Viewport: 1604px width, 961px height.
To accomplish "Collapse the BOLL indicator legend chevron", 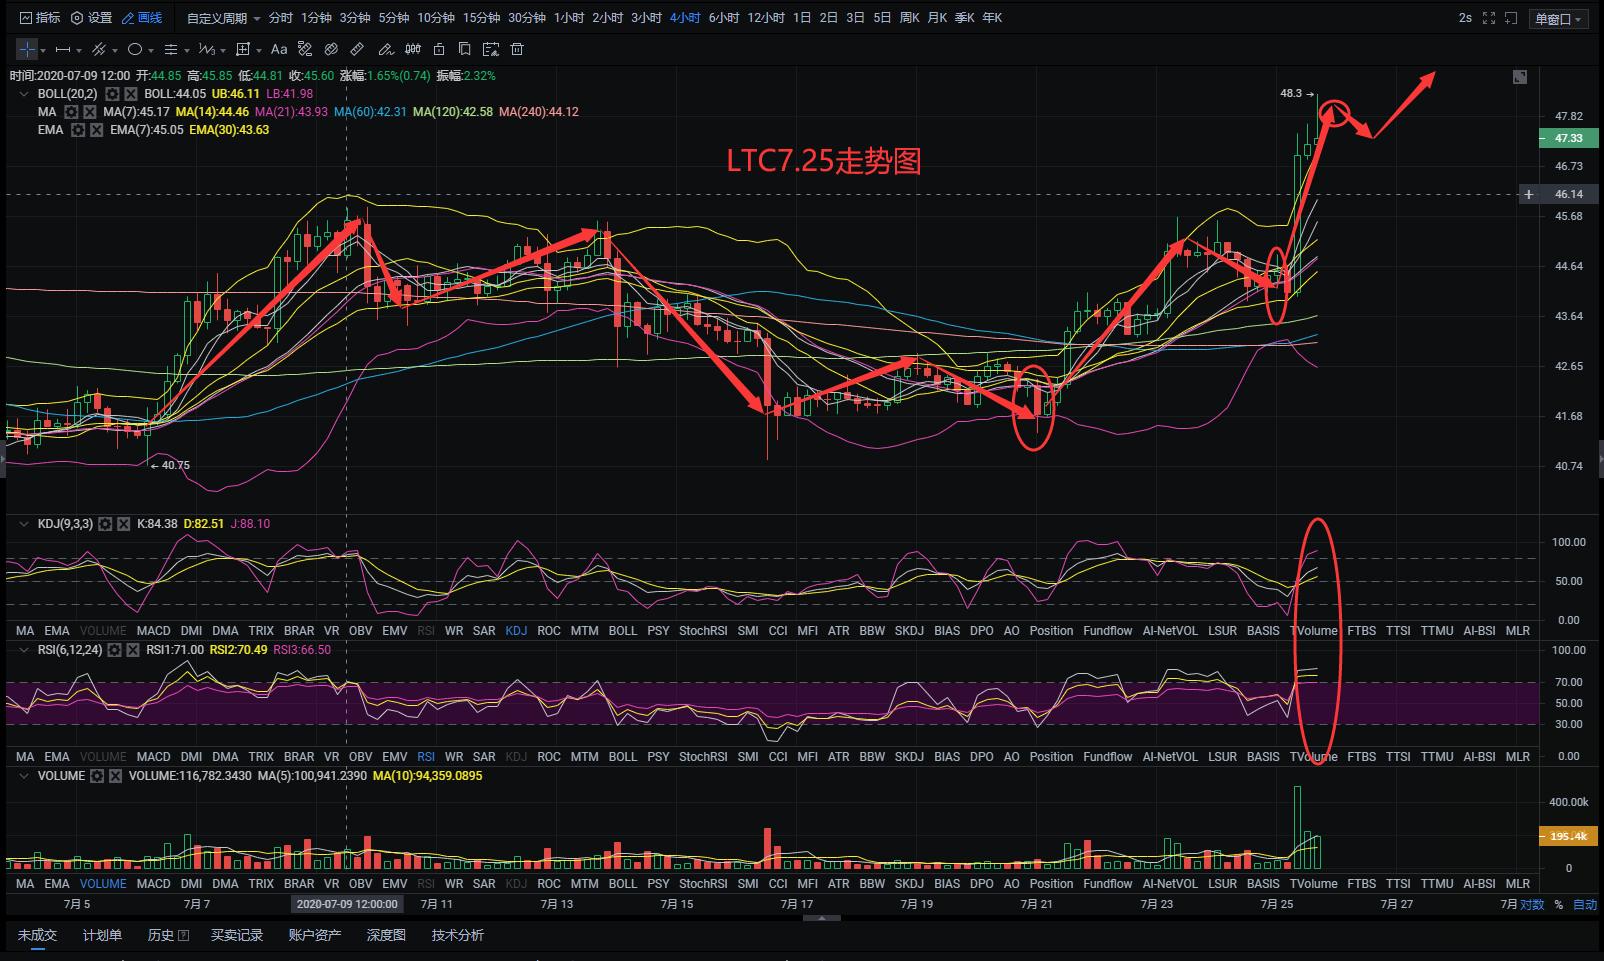I will 24,94.
